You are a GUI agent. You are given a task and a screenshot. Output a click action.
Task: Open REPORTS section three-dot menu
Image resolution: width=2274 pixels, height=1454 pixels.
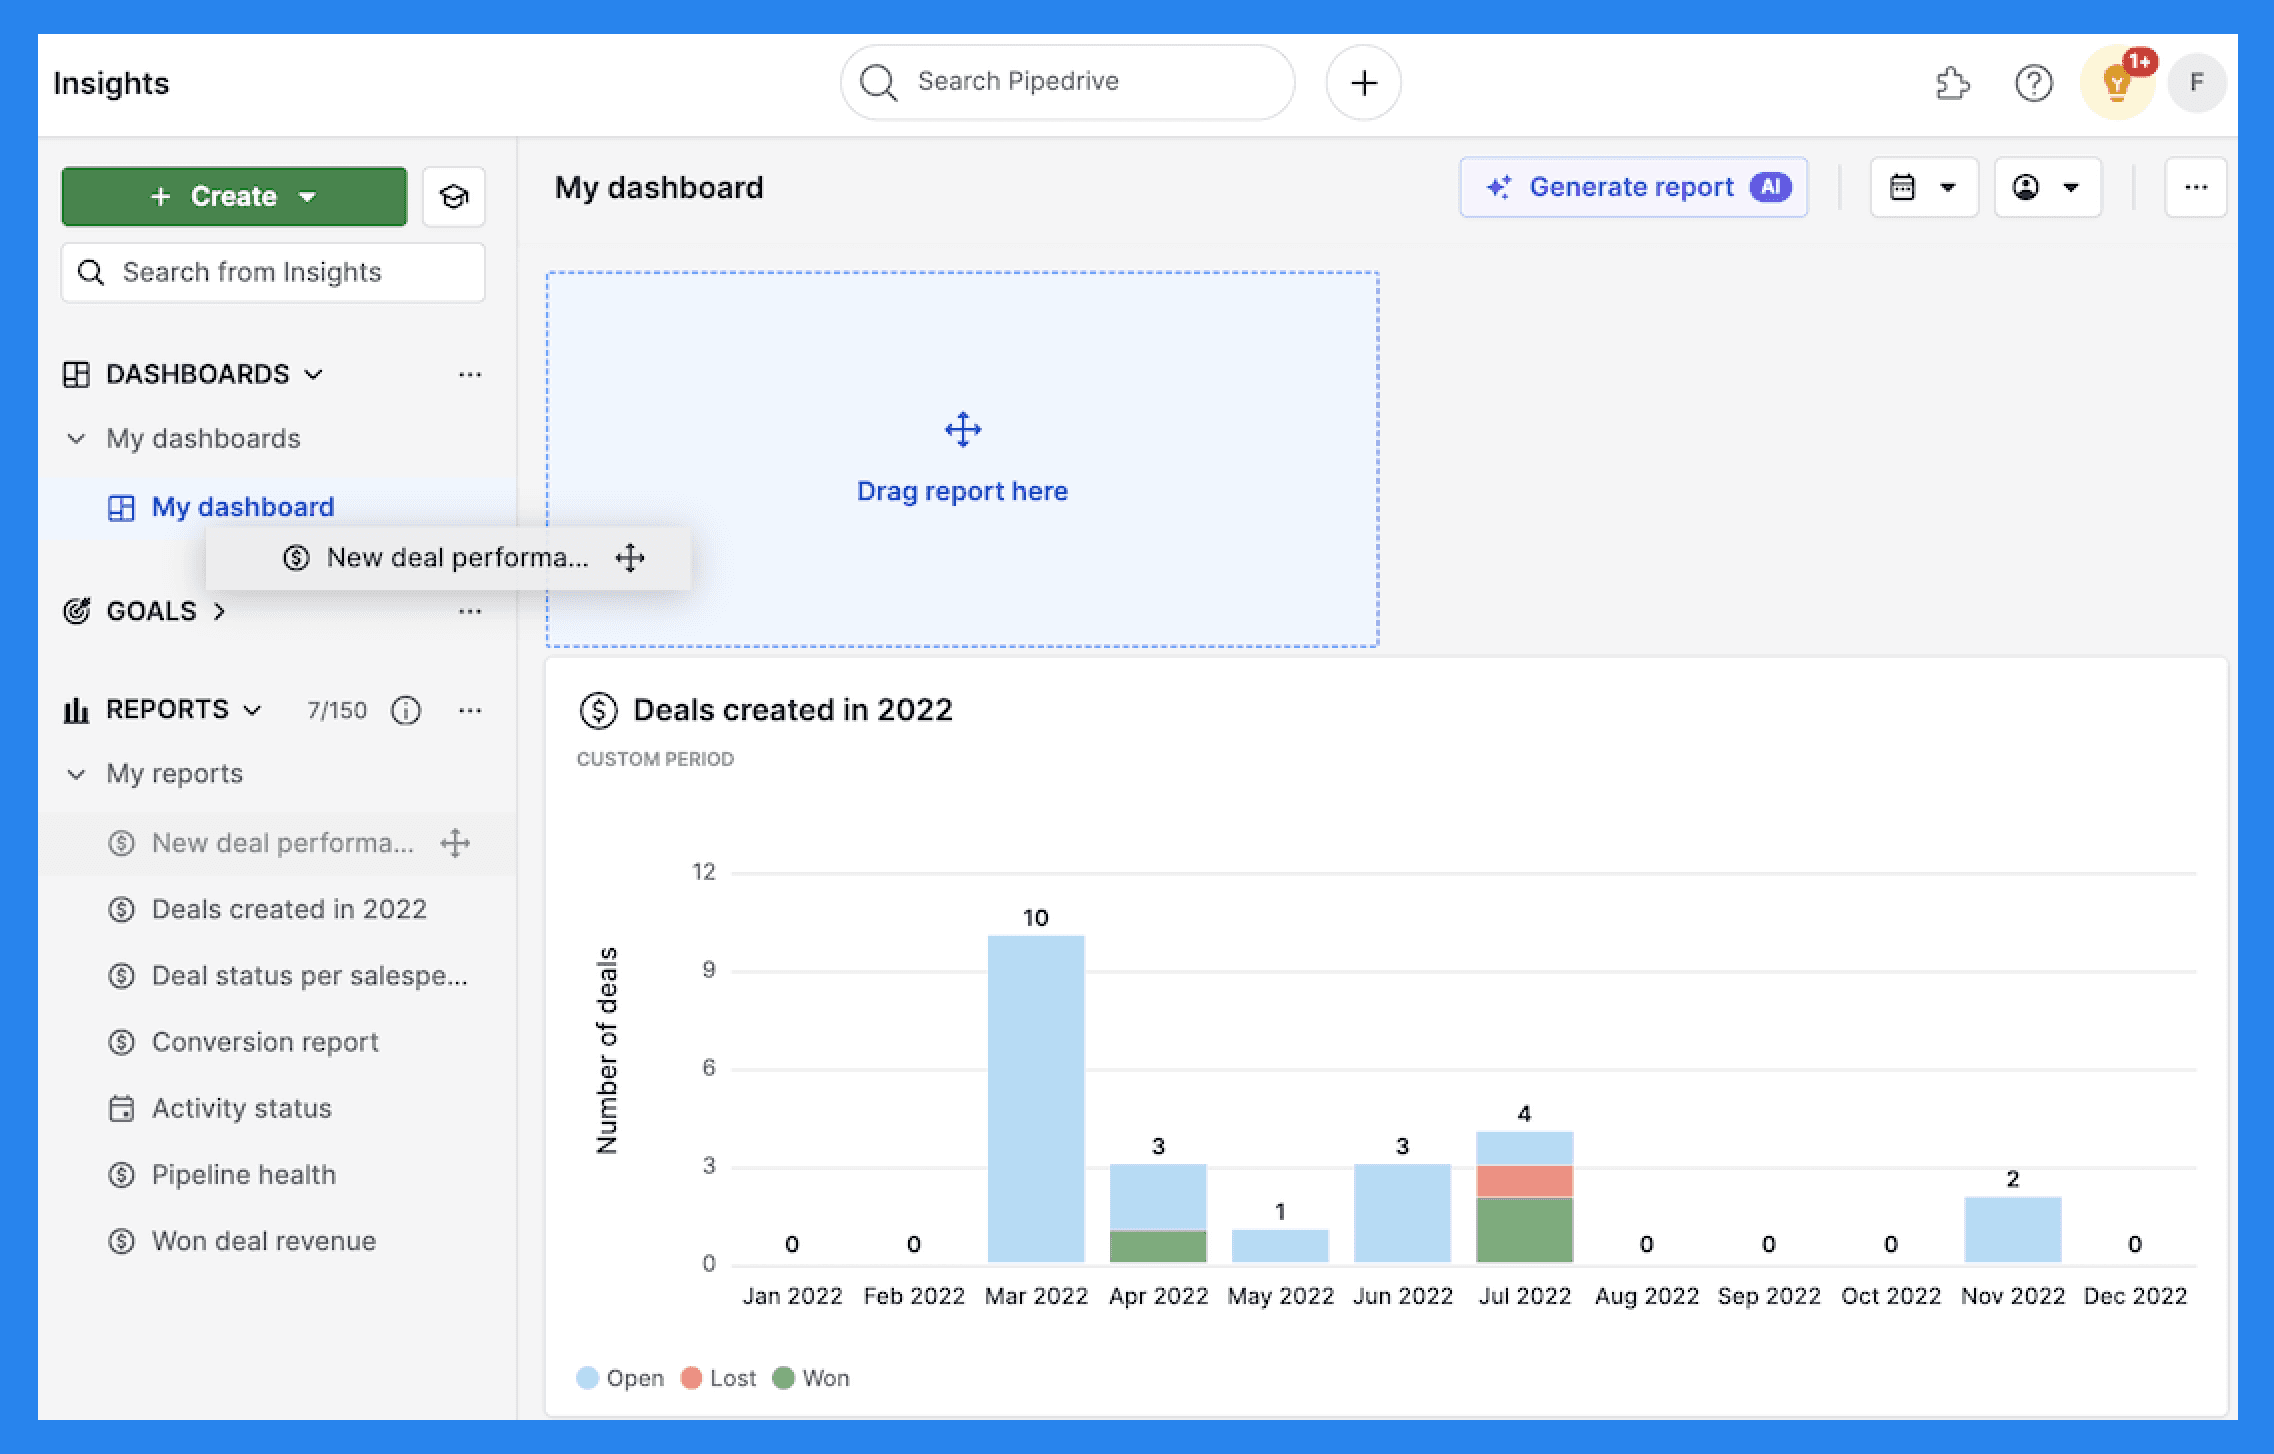pyautogui.click(x=470, y=710)
